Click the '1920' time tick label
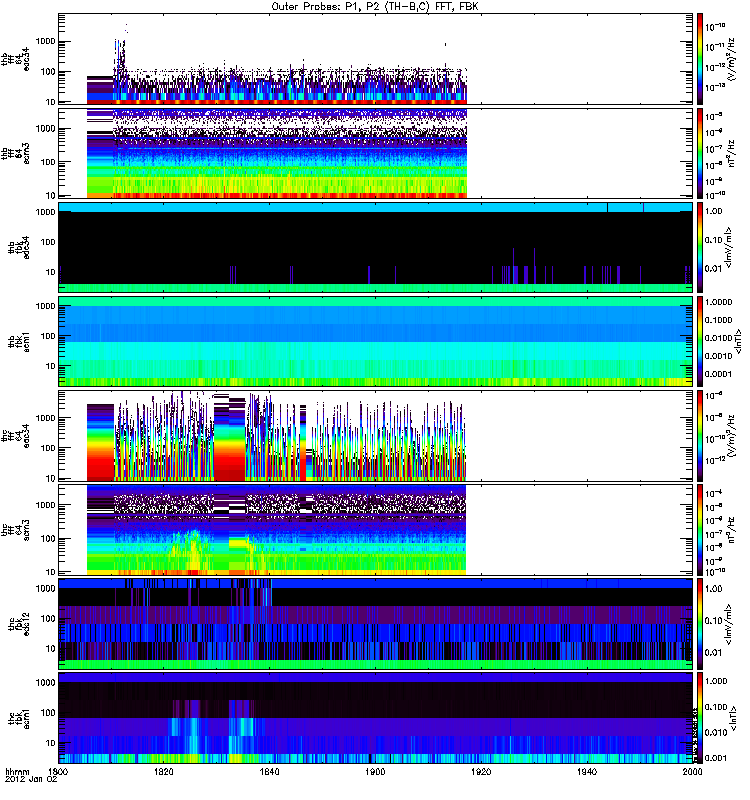750x800 pixels. [x=481, y=771]
